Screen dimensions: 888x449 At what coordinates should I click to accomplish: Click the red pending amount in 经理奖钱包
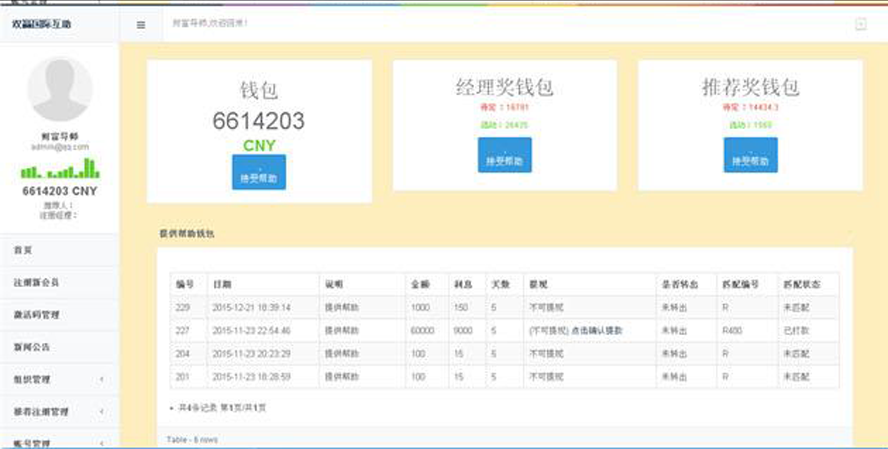(x=505, y=107)
